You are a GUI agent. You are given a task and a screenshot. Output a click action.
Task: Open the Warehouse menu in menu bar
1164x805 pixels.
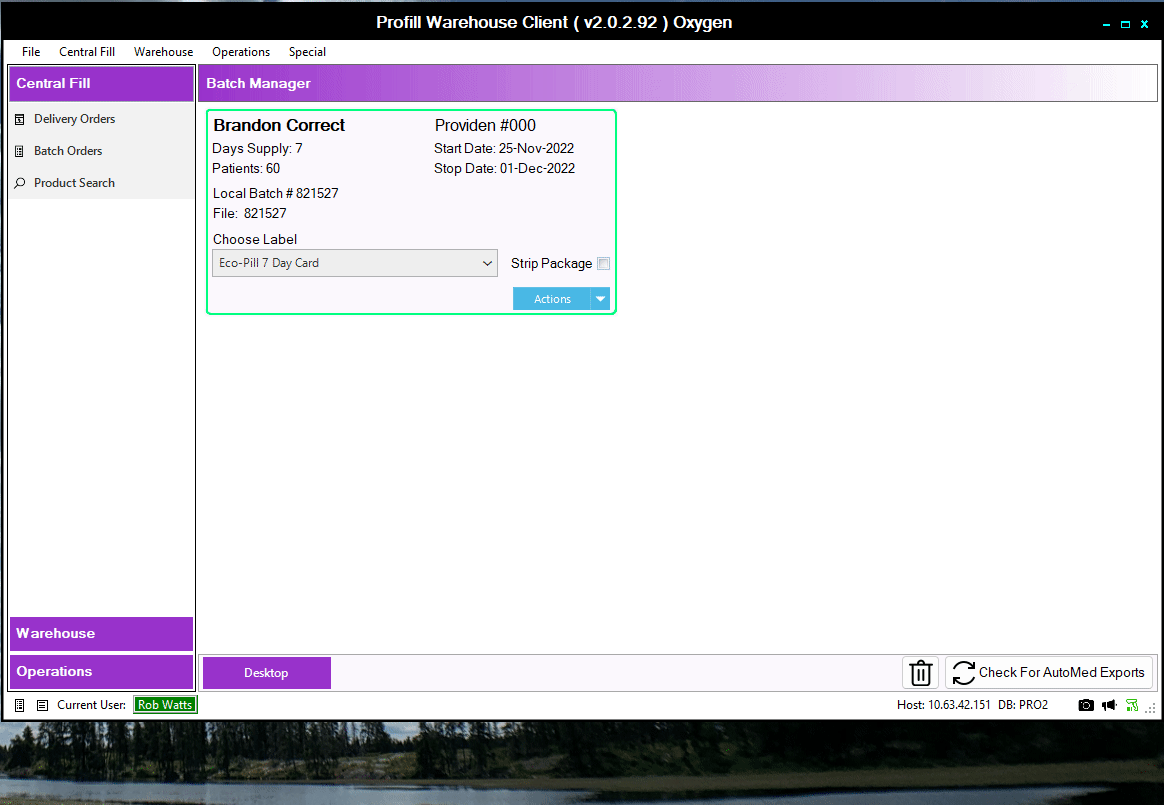click(x=163, y=52)
